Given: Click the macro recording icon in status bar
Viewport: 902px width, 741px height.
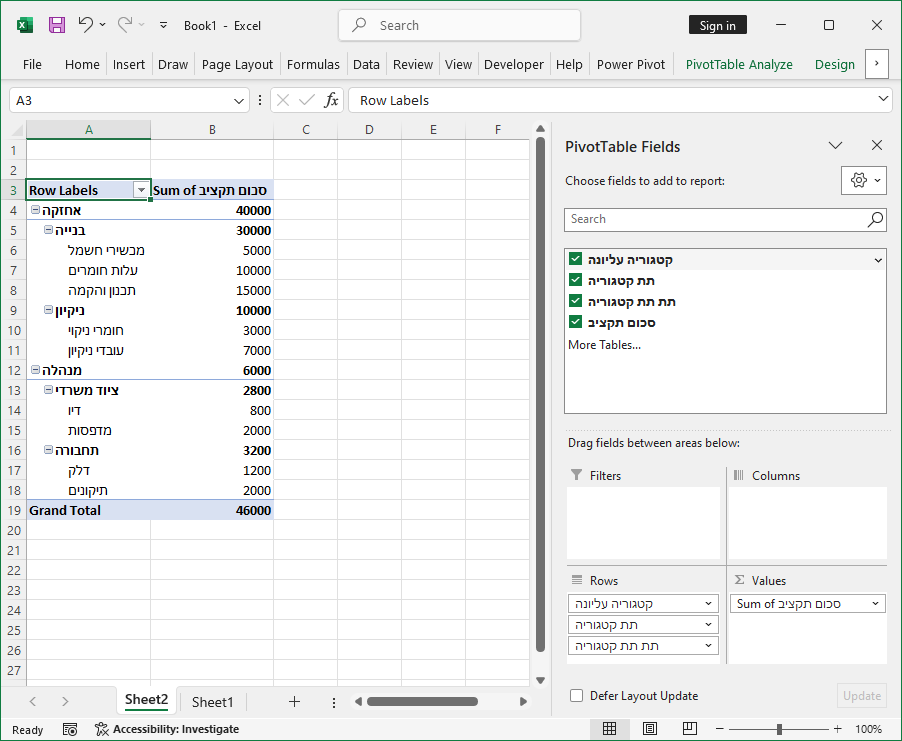Looking at the screenshot, I should [70, 729].
